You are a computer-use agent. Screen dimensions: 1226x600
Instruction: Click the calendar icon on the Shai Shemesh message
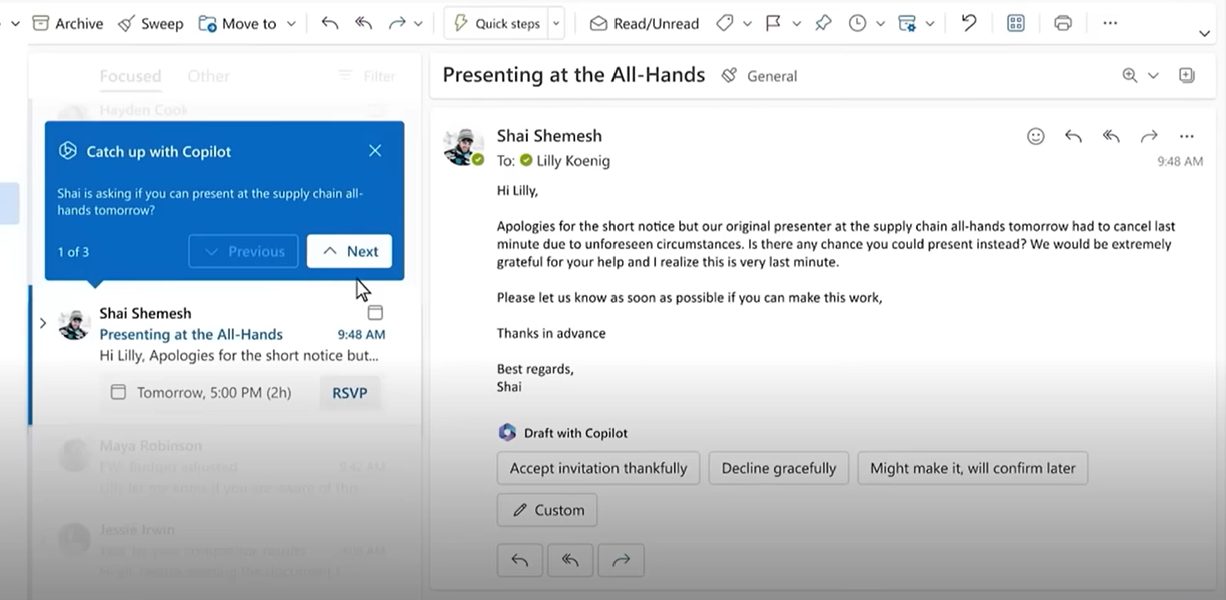pyautogui.click(x=375, y=313)
